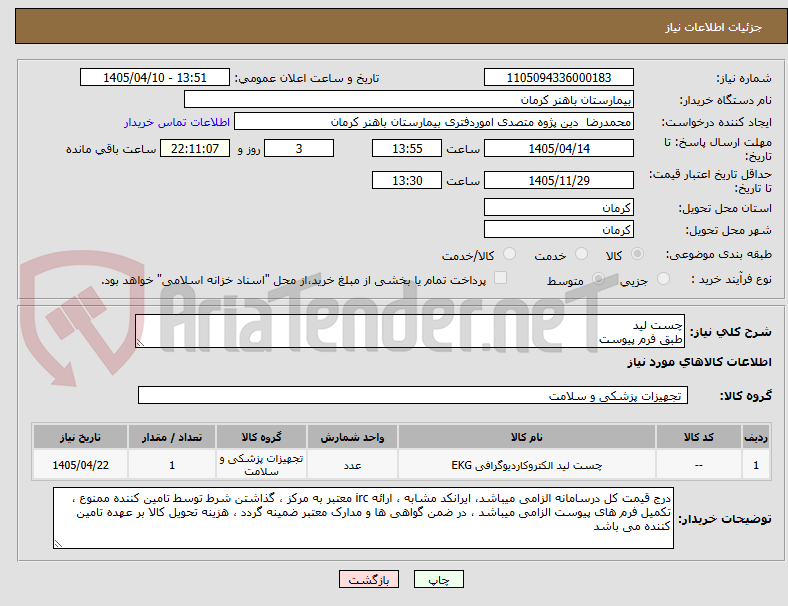Screen dimensions: 788x606
Task: Click the announcement date field 1405/04/10 - 13:51
Action: pos(155,77)
